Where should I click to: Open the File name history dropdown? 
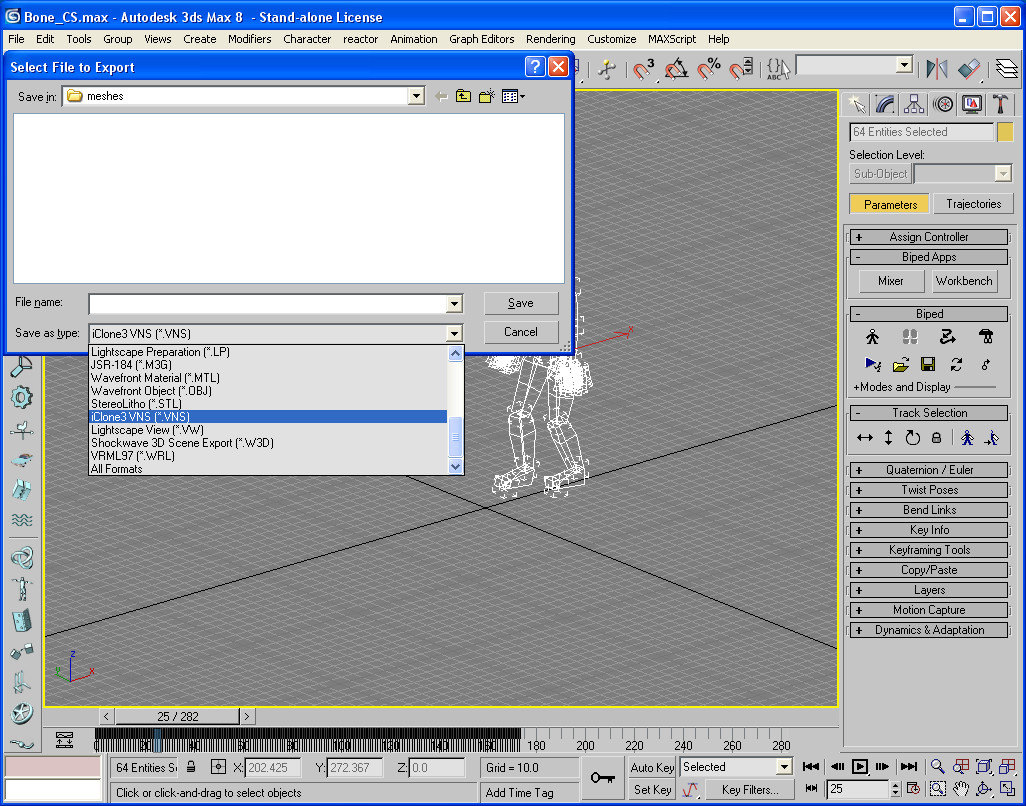[x=454, y=304]
